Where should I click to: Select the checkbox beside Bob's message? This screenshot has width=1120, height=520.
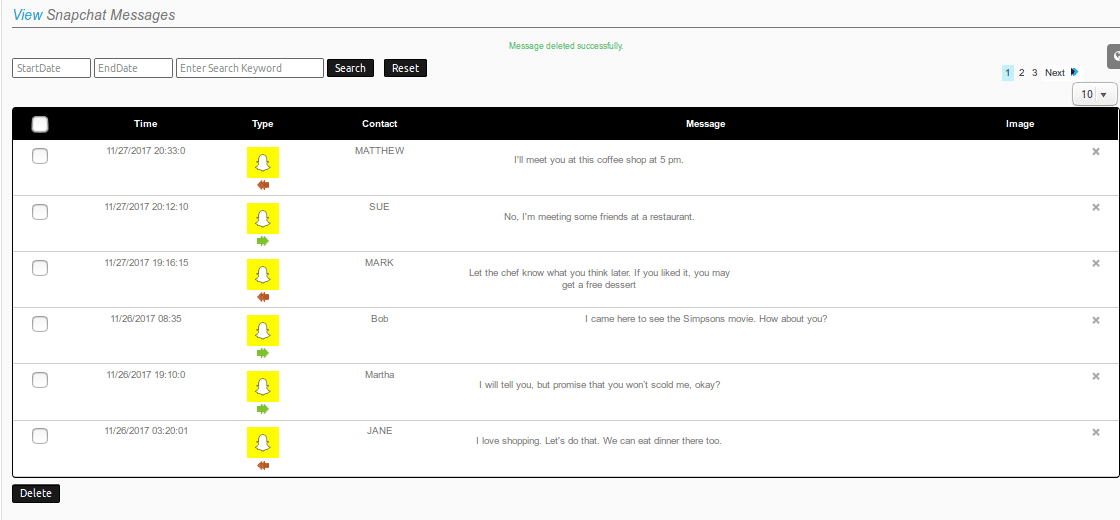point(40,324)
